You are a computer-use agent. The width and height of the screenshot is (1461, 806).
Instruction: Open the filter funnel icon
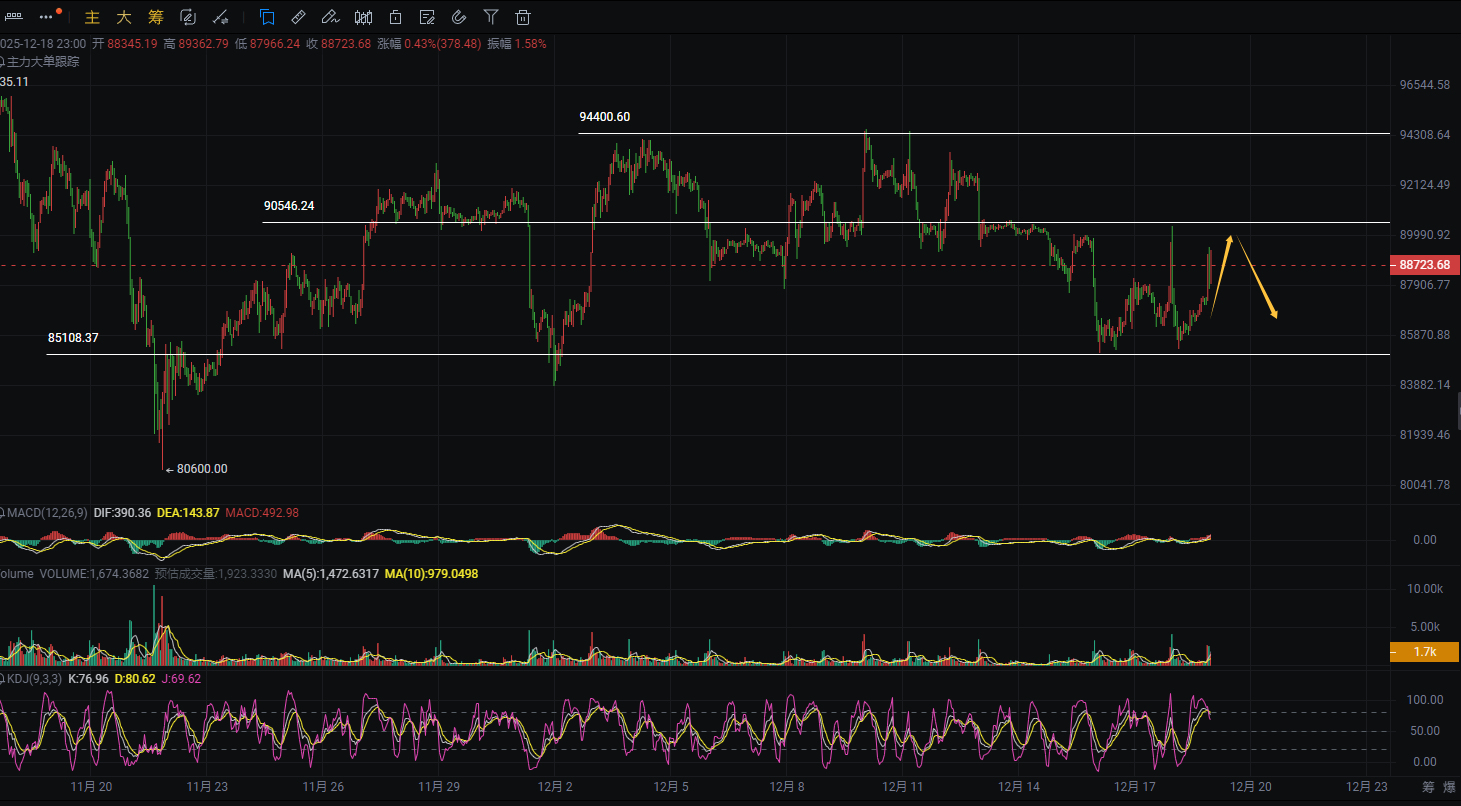pyautogui.click(x=490, y=17)
